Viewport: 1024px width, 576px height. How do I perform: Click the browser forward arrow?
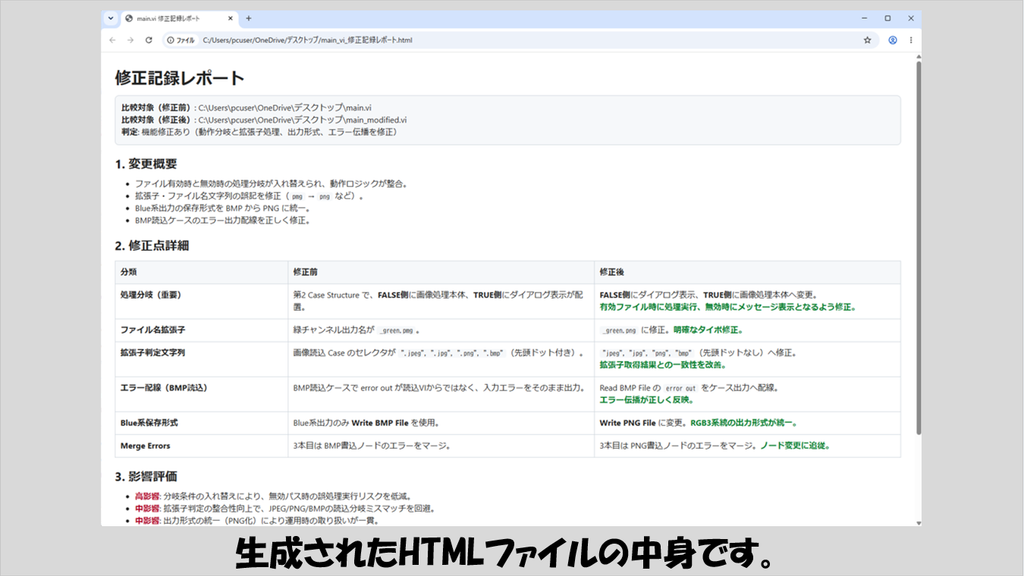click(x=131, y=40)
